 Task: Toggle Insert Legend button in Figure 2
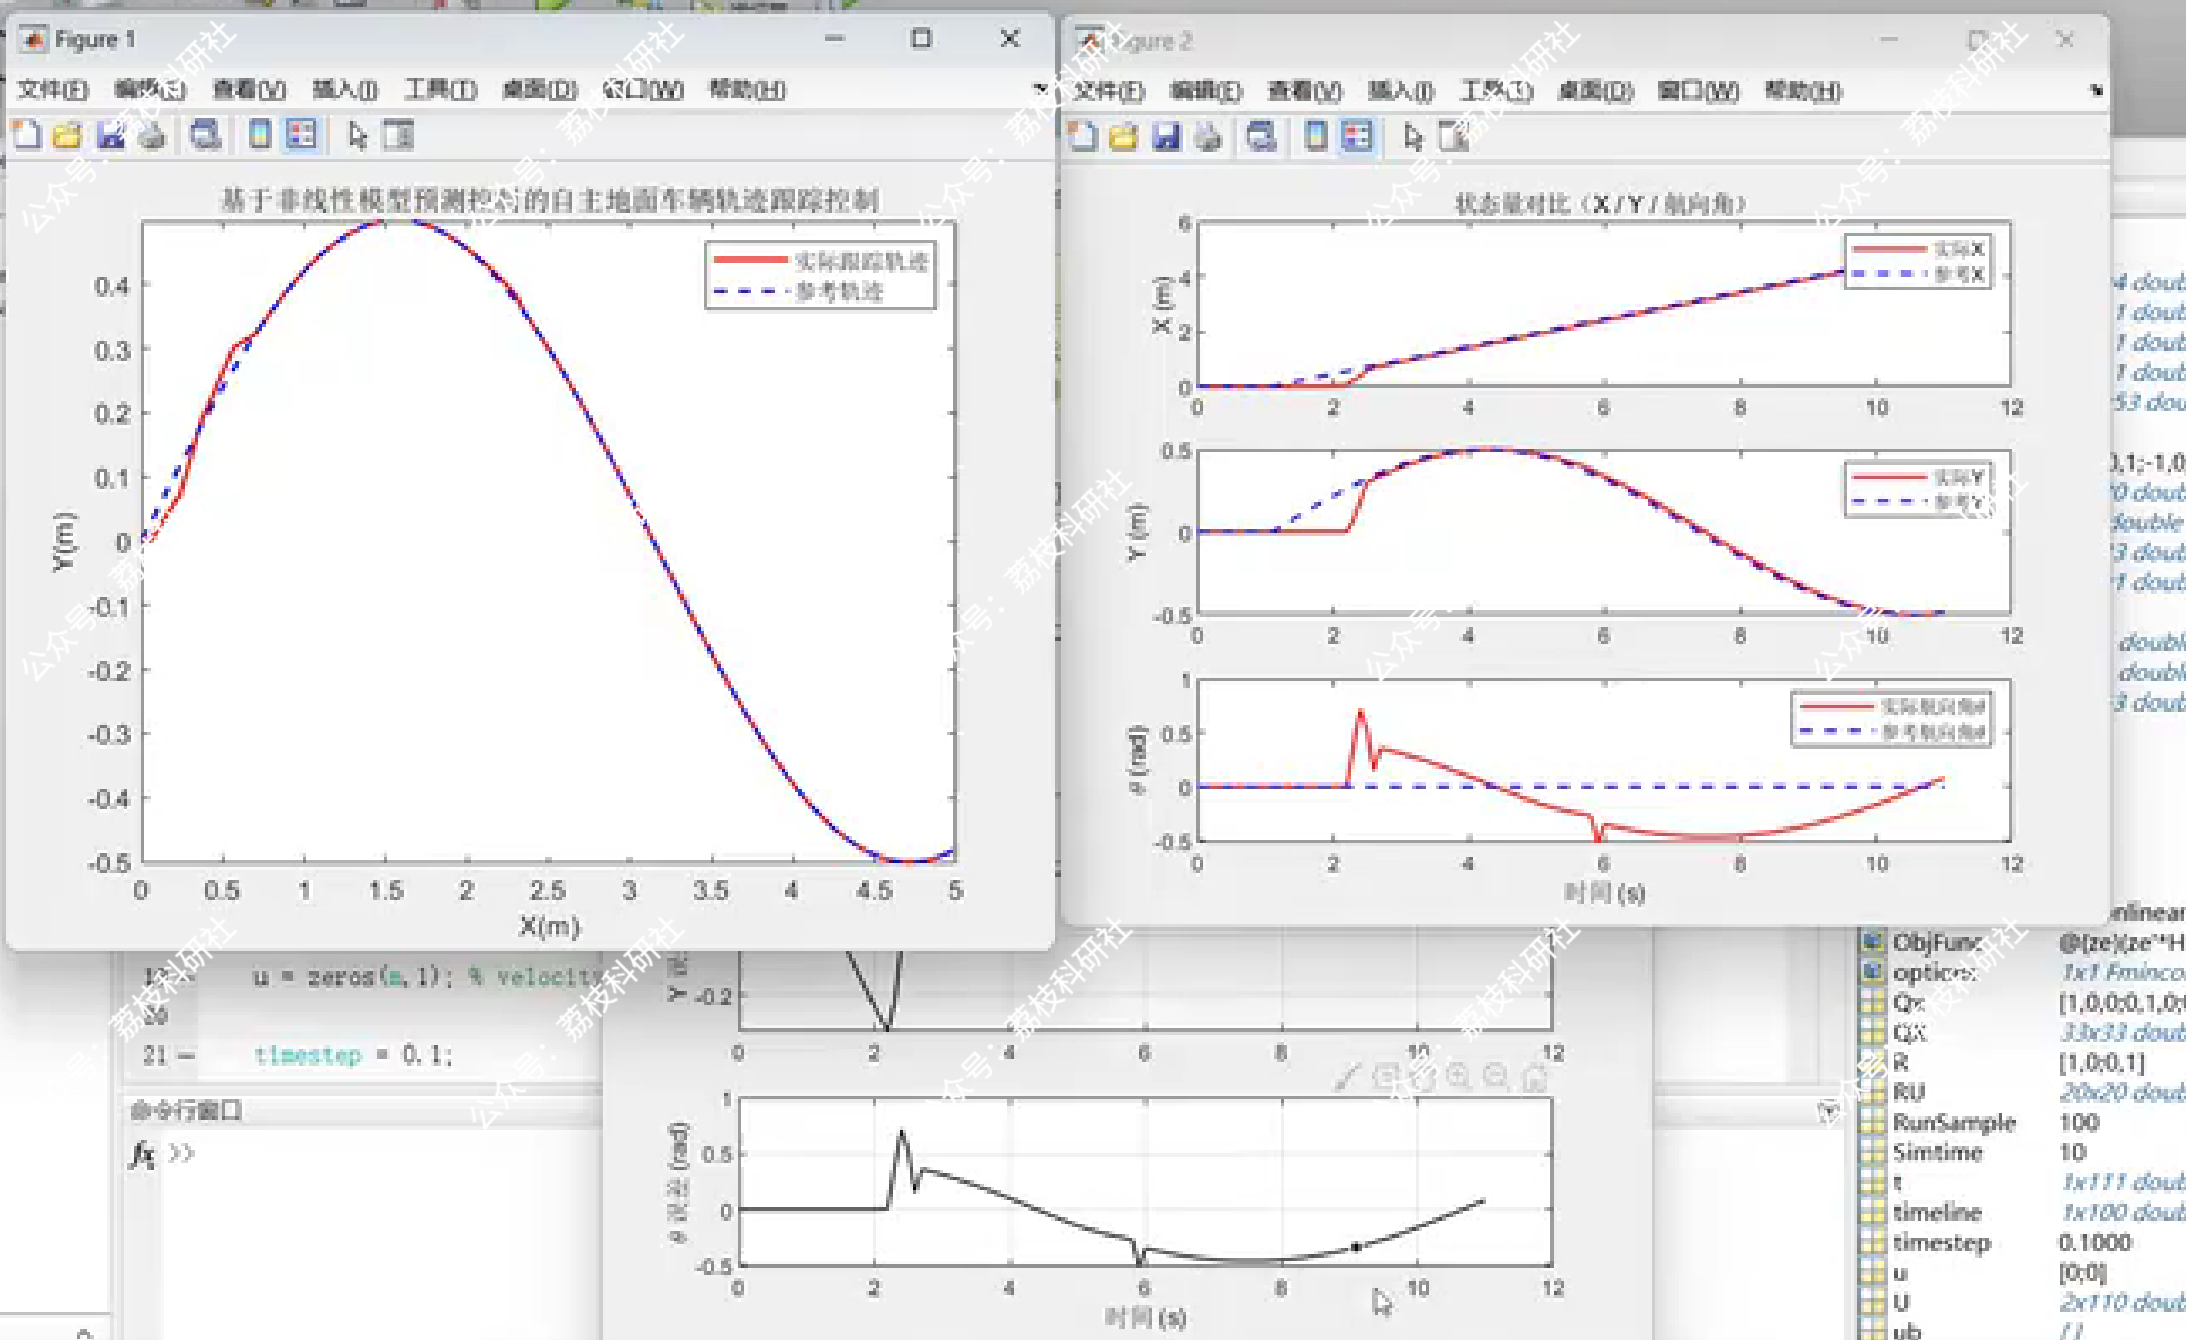point(1357,136)
